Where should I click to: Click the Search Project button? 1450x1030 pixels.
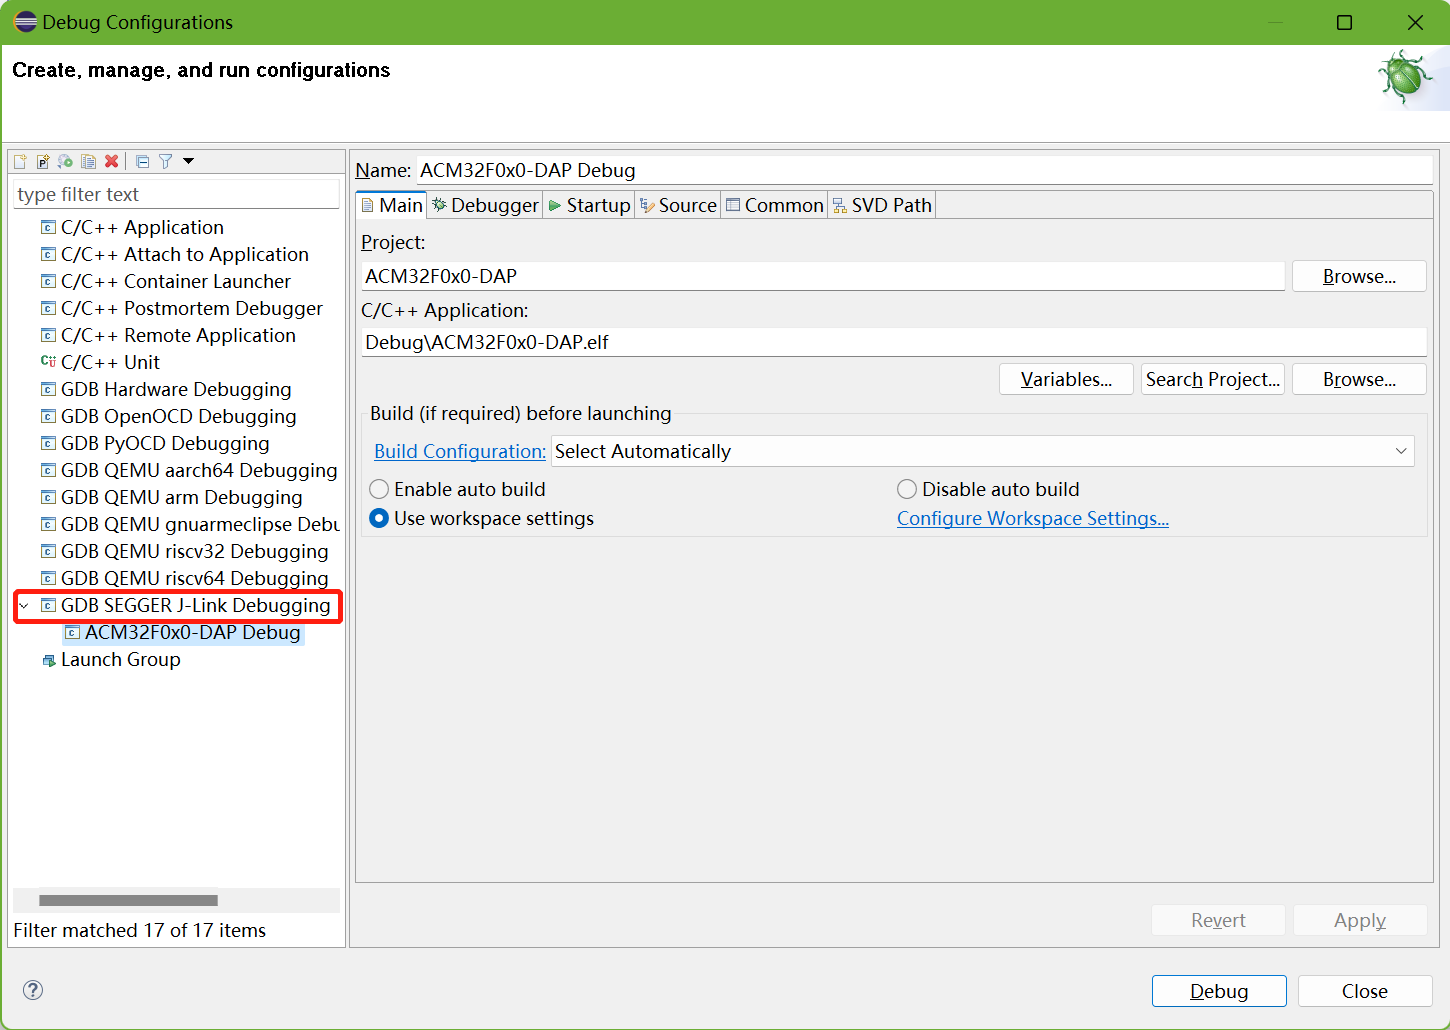[x=1212, y=379]
